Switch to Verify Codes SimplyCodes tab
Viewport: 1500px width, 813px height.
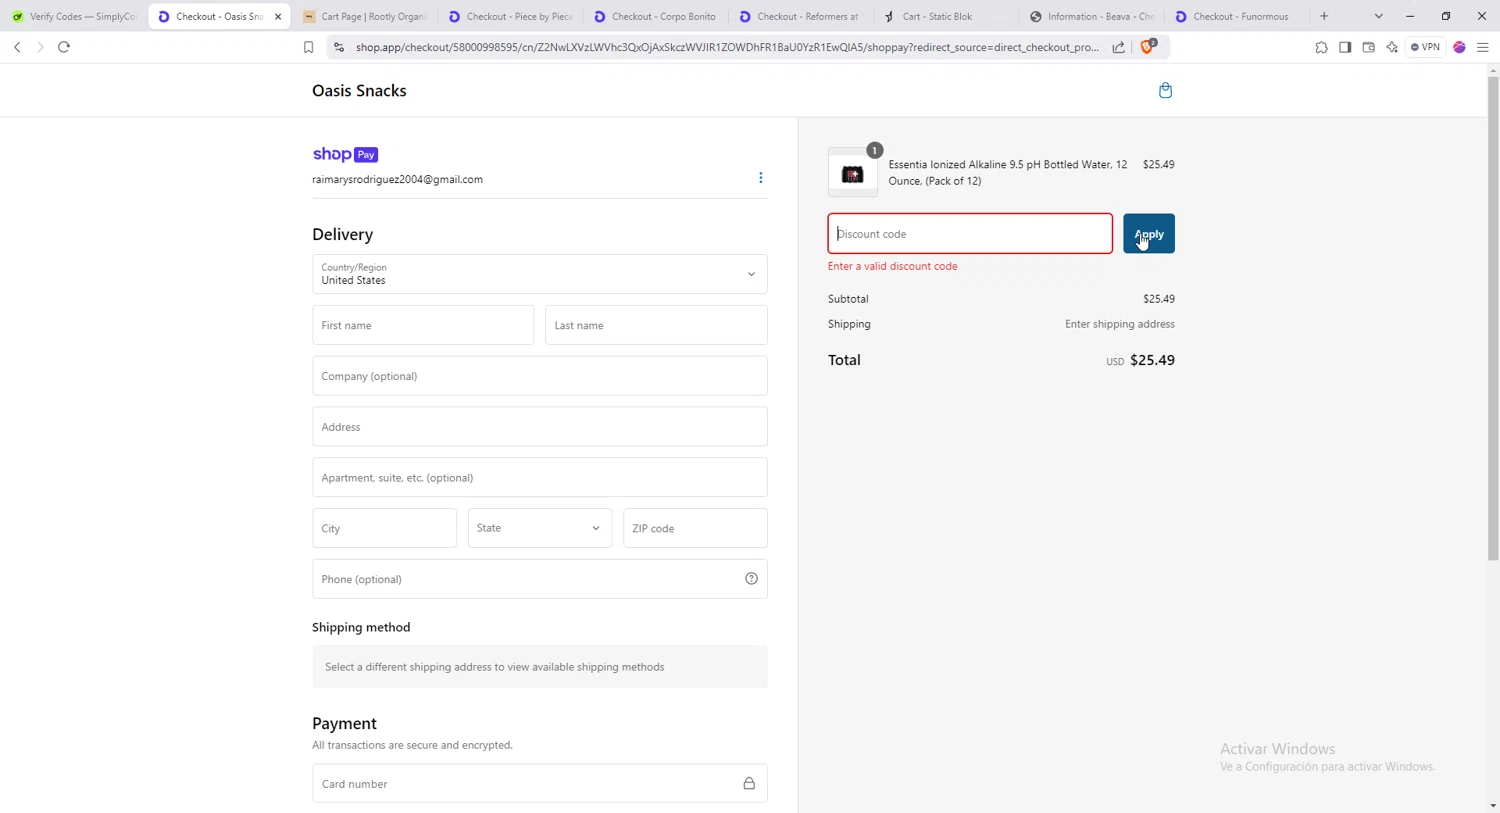[74, 16]
